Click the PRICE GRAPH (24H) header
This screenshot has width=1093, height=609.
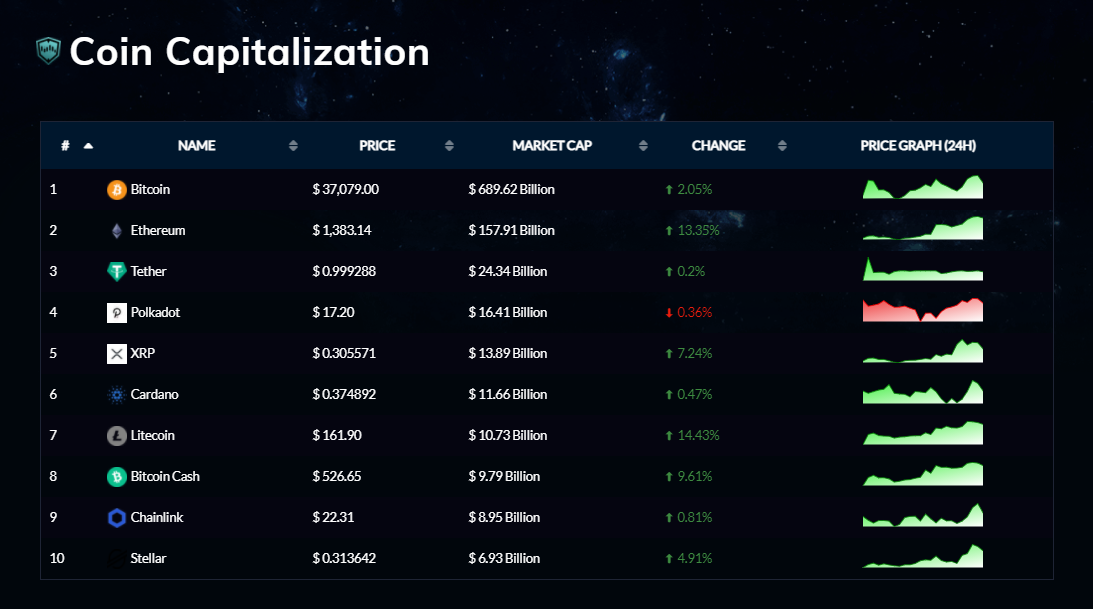coord(918,146)
